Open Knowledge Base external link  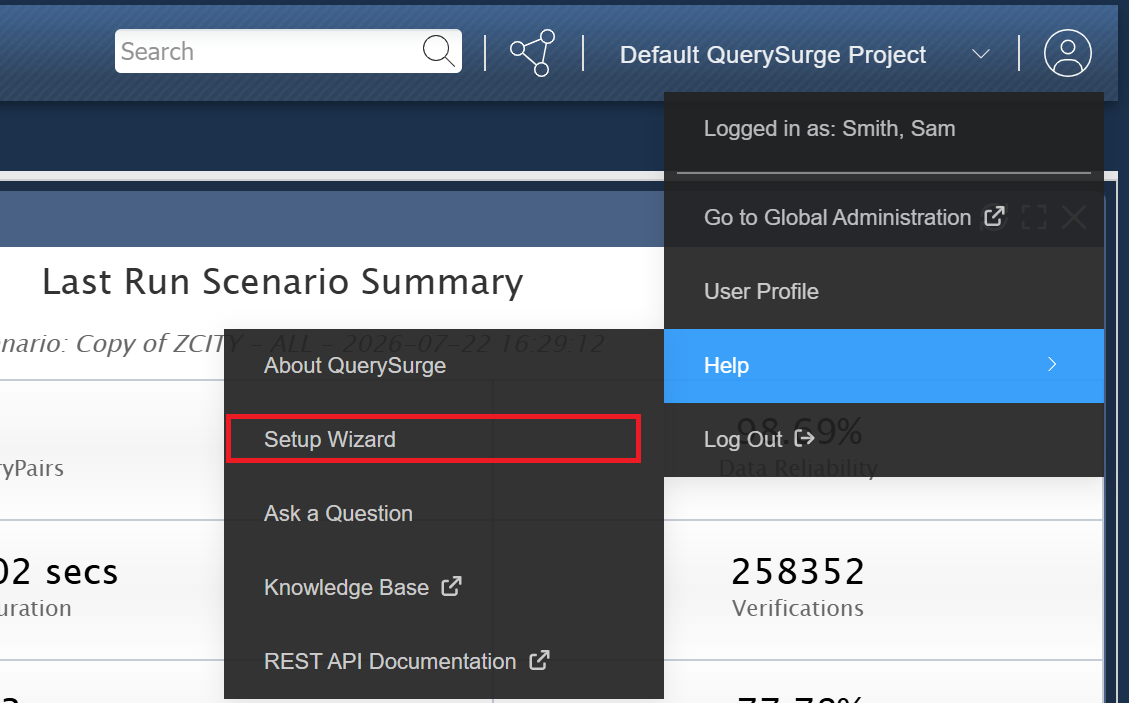pyautogui.click(x=444, y=587)
